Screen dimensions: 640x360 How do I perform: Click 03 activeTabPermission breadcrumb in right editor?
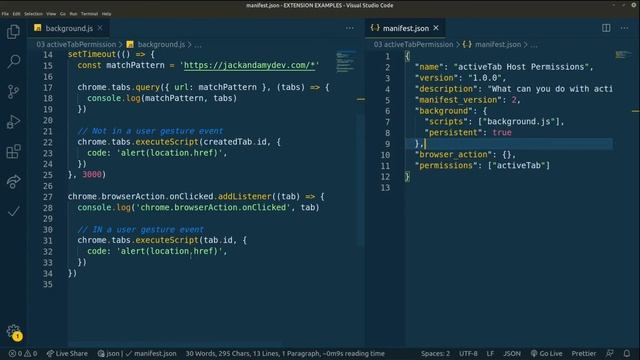[x=413, y=44]
